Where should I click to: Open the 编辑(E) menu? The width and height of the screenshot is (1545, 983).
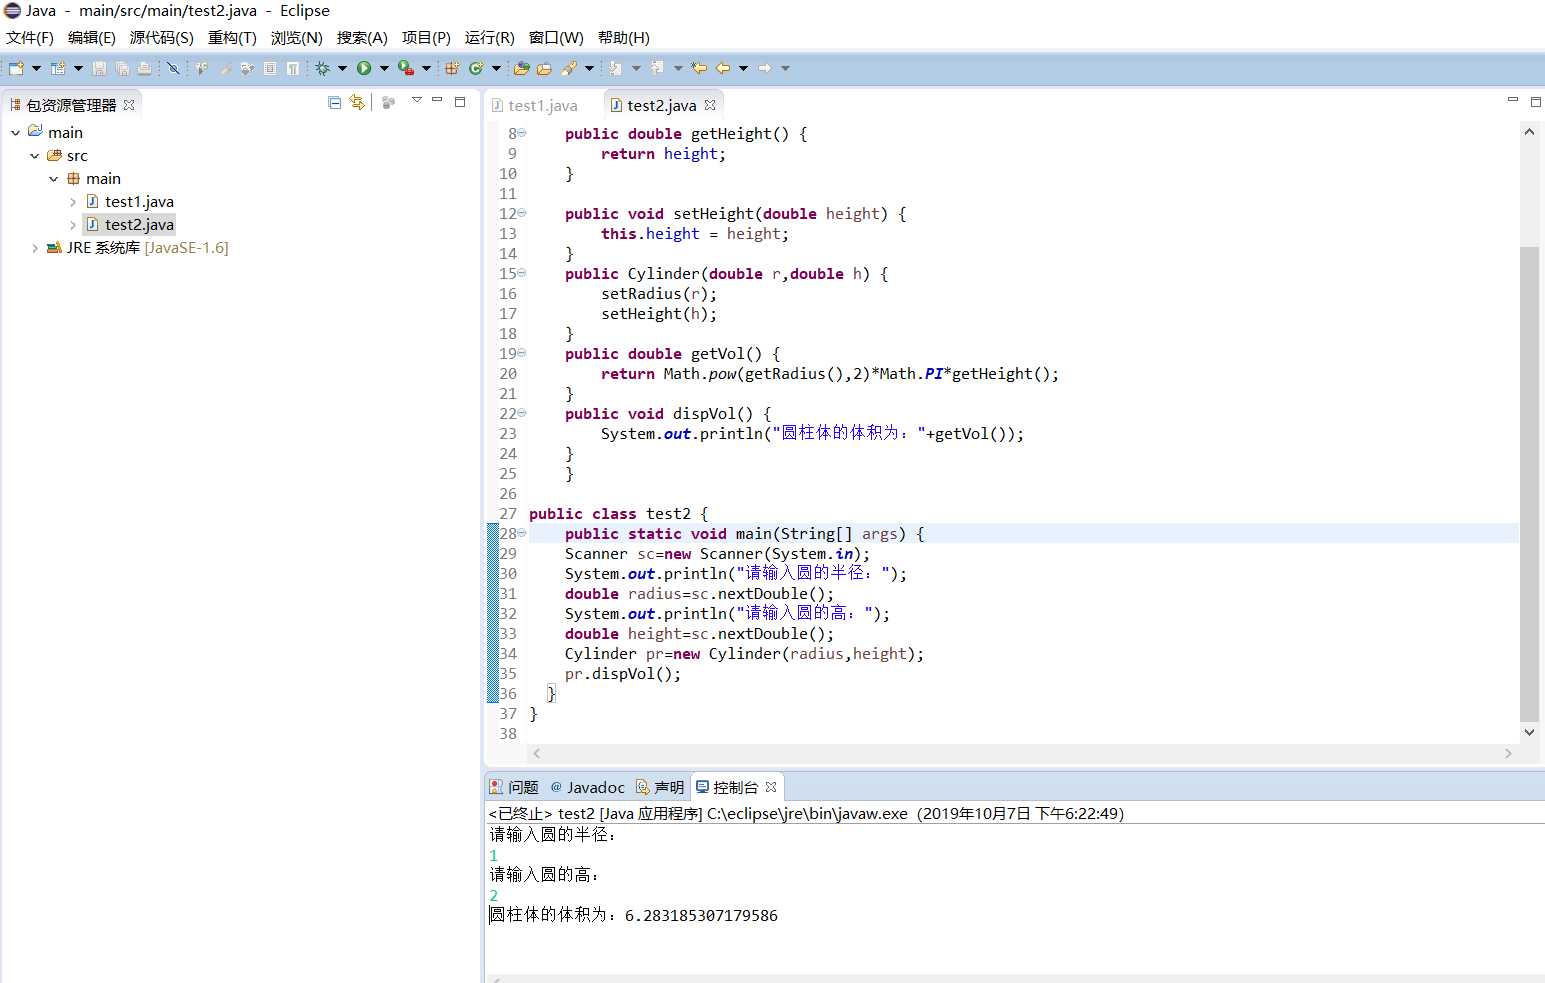tap(92, 37)
